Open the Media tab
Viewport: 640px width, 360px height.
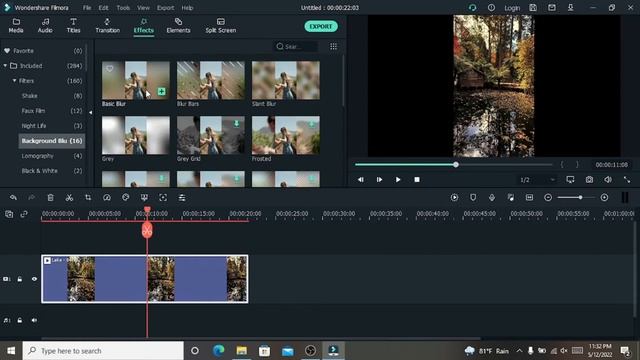[16, 25]
